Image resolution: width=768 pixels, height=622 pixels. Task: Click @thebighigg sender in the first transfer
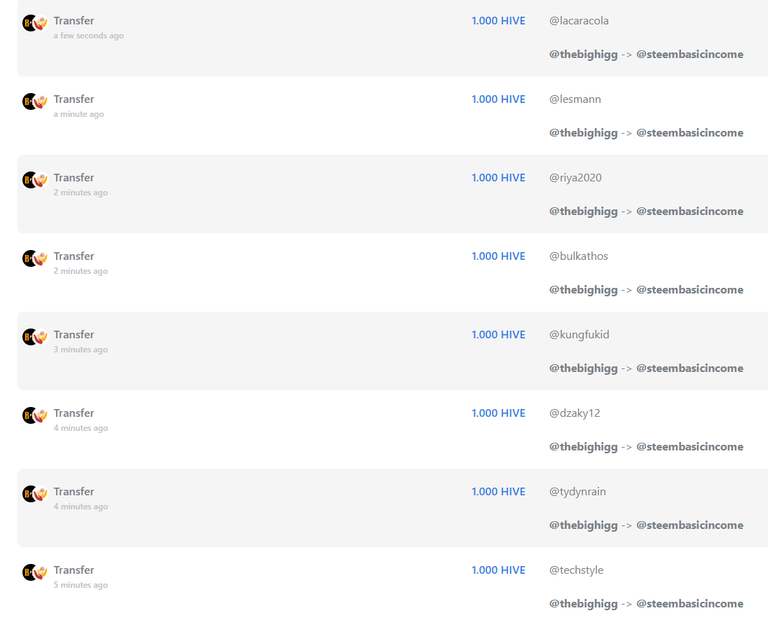point(583,54)
